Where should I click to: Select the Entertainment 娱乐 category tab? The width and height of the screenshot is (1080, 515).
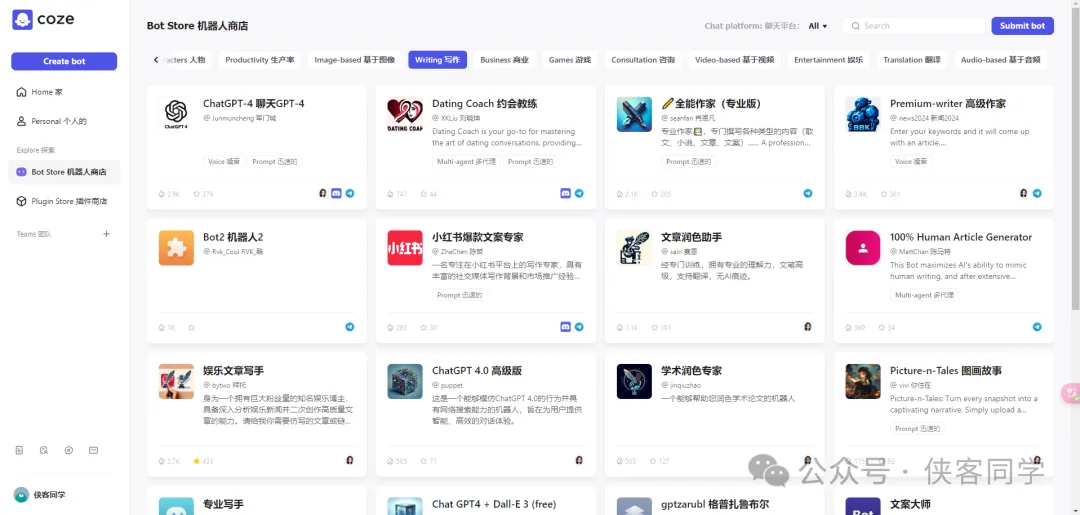(x=829, y=60)
